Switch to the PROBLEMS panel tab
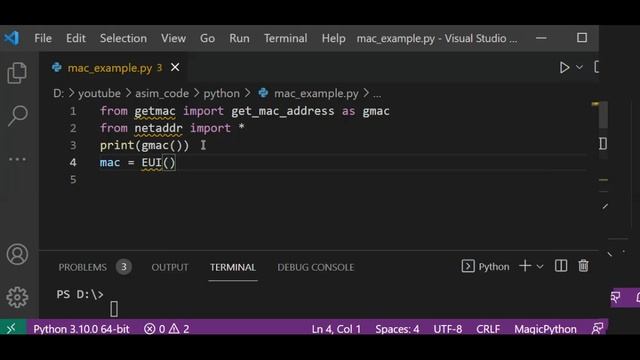The height and width of the screenshot is (360, 640). coord(82,267)
